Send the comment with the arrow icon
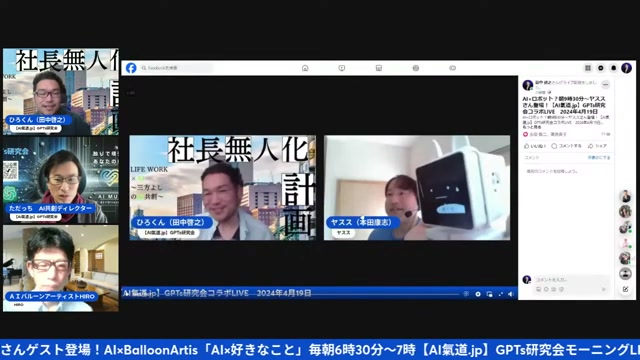Viewport: 640px width, 360px height. (x=604, y=289)
